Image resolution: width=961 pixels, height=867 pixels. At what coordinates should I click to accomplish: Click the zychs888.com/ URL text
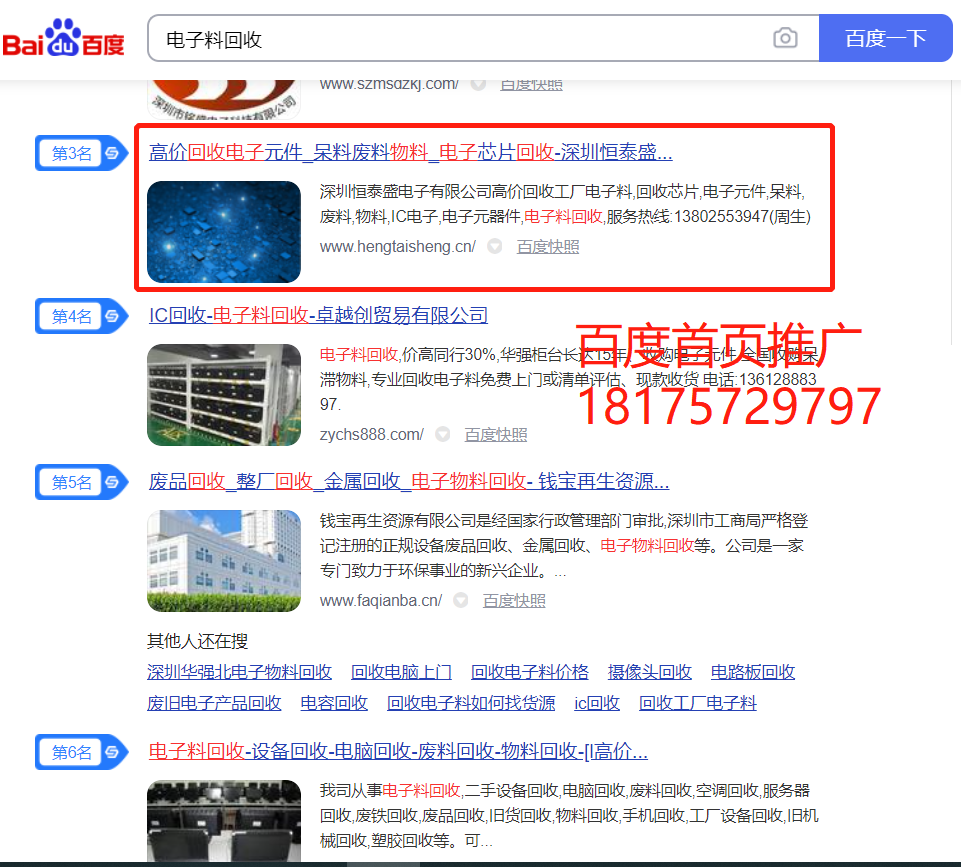[372, 434]
